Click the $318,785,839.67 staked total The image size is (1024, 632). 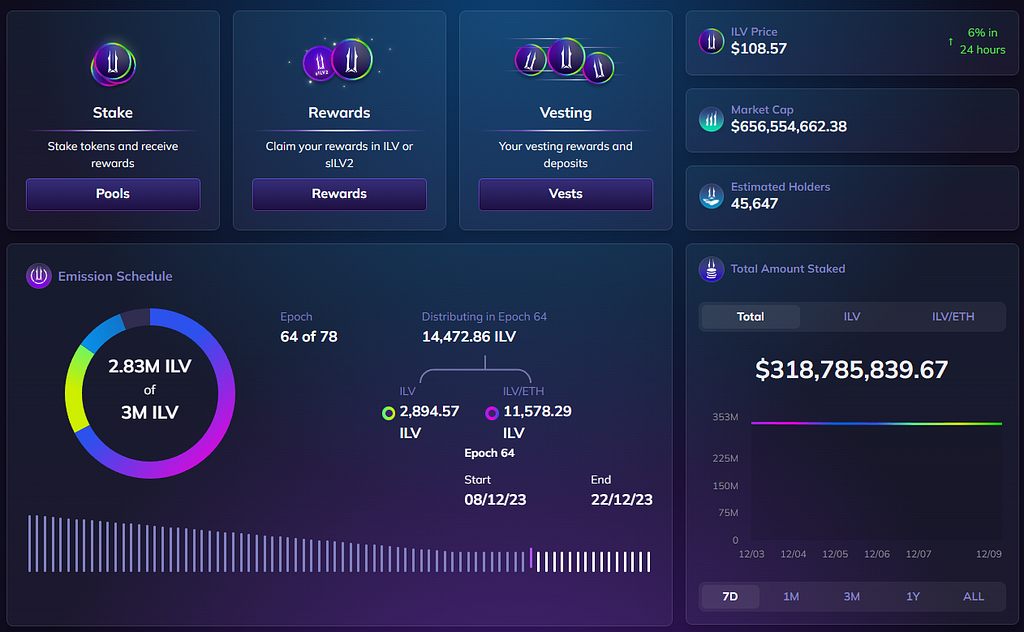(x=851, y=370)
